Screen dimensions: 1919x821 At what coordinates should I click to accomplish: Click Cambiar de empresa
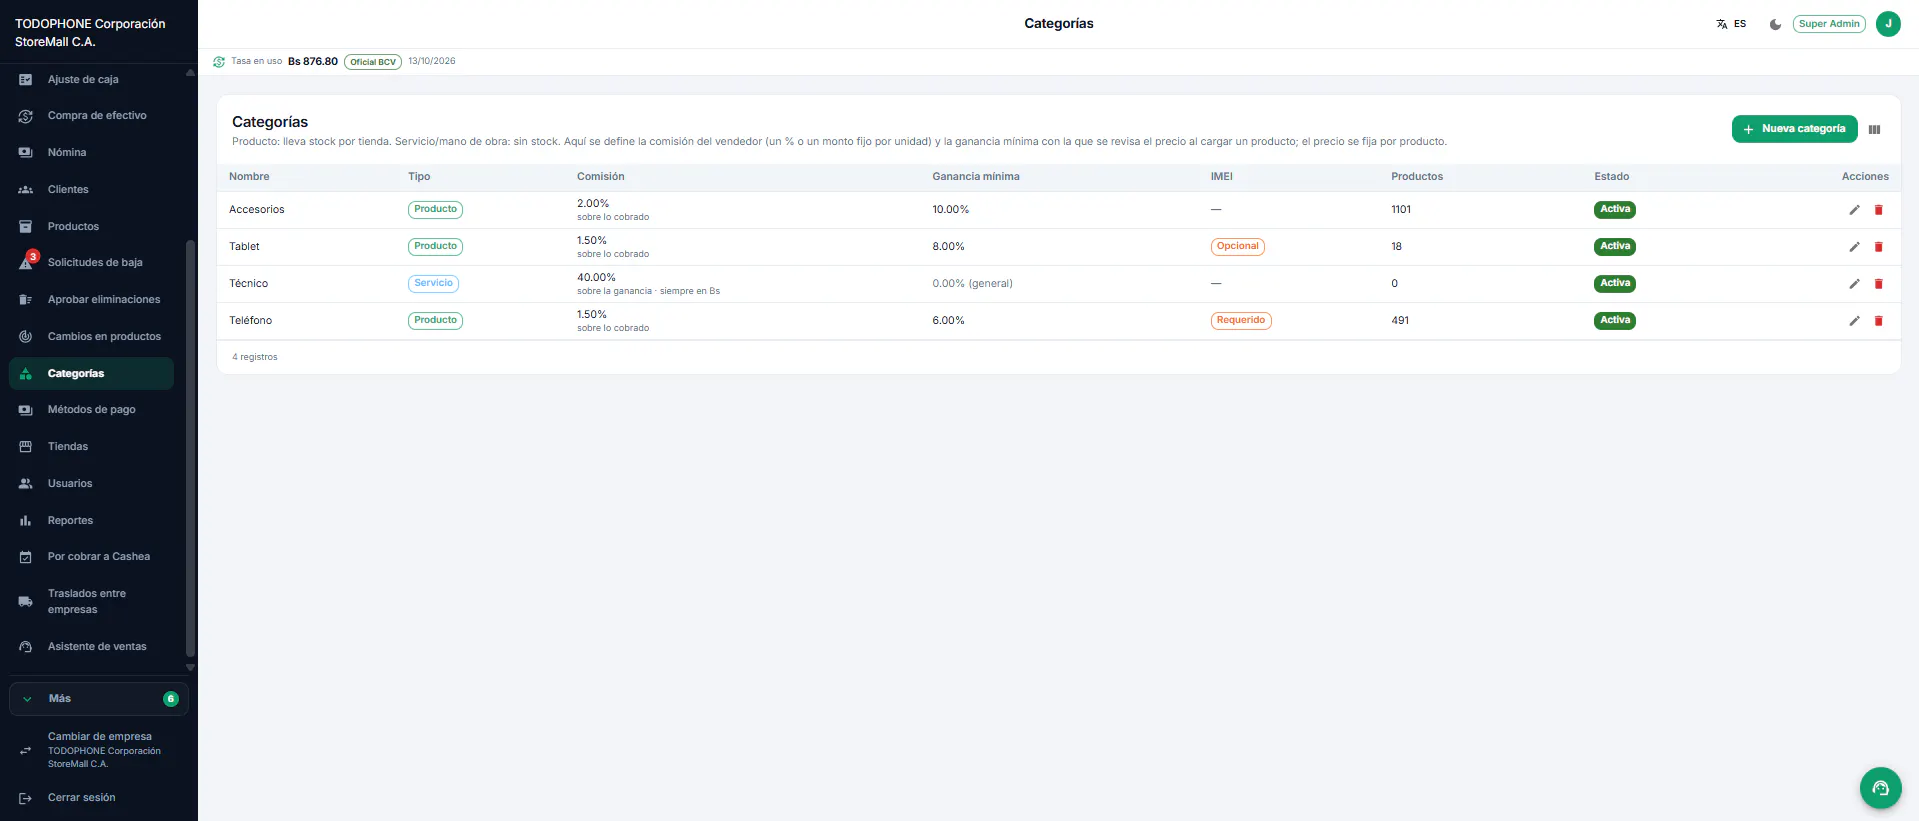(x=99, y=750)
